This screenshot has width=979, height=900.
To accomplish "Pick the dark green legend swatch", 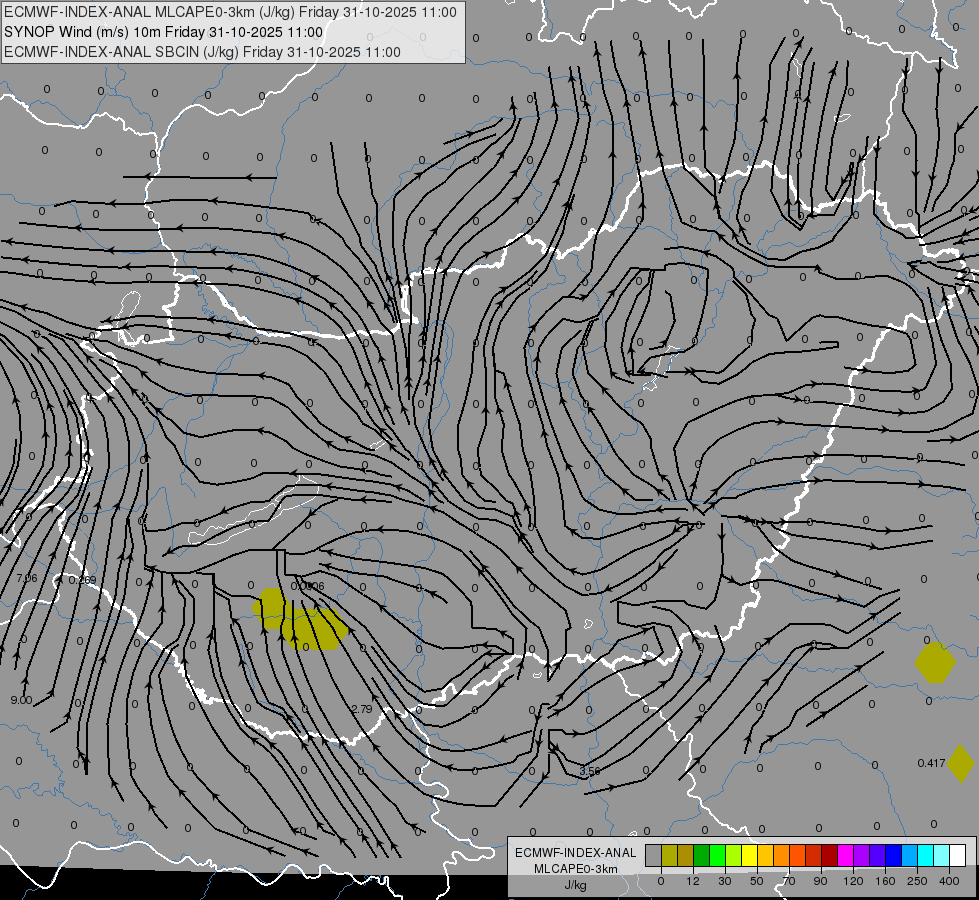I will click(702, 856).
